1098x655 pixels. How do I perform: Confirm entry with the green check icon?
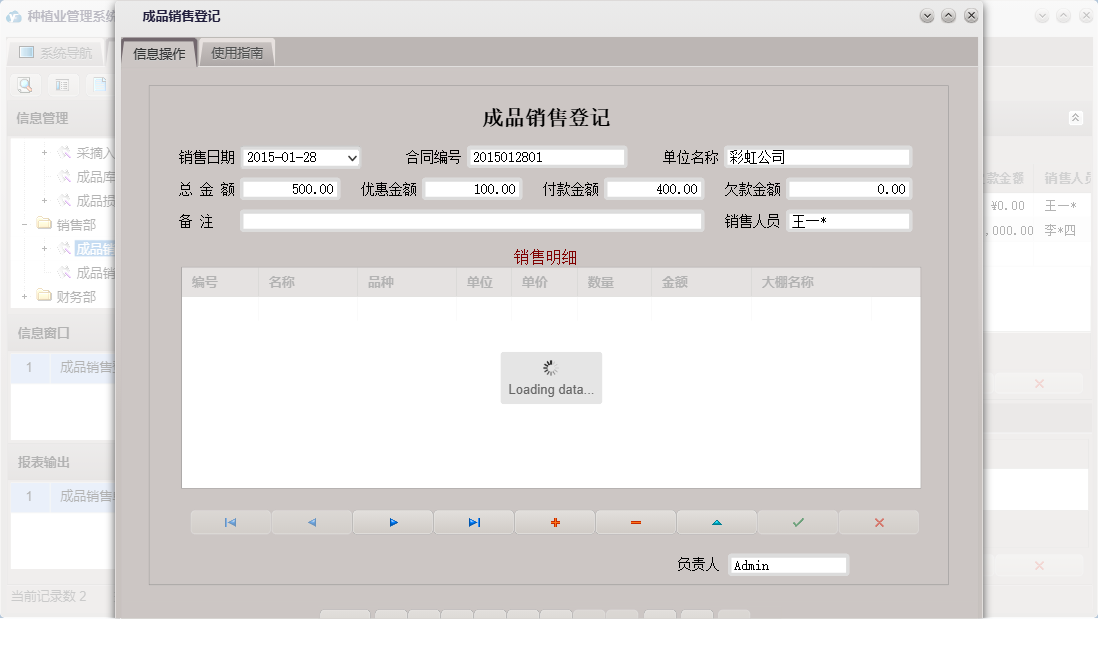[797, 521]
